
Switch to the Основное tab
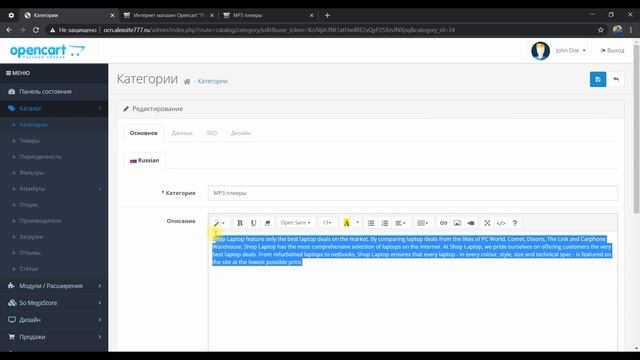[144, 133]
